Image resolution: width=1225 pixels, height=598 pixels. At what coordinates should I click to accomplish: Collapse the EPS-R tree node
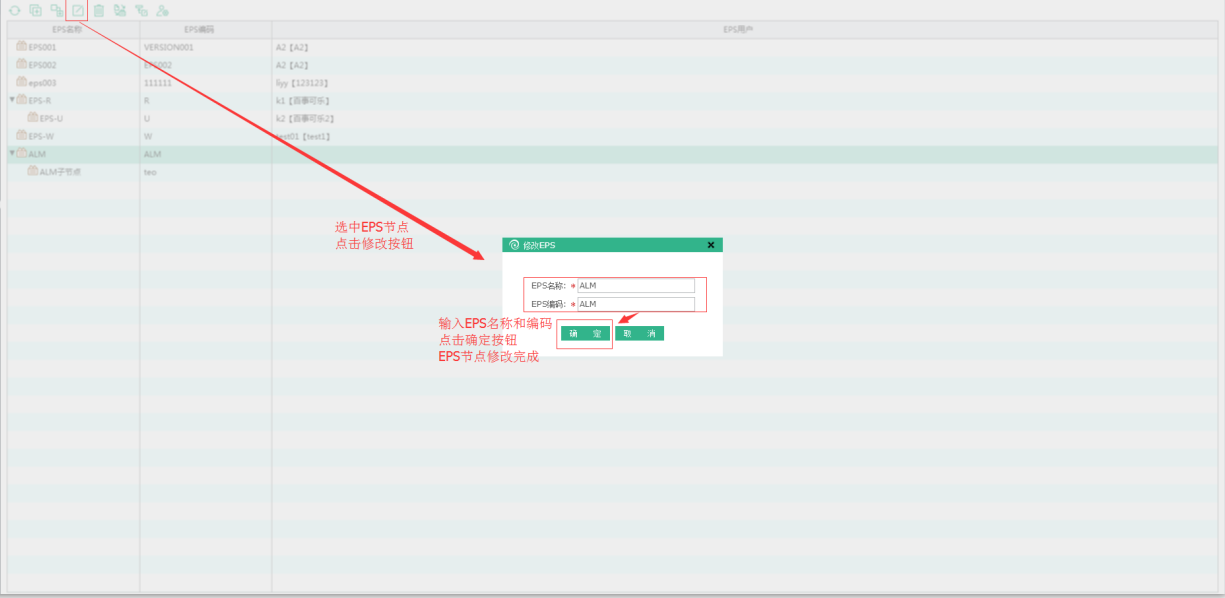12,100
